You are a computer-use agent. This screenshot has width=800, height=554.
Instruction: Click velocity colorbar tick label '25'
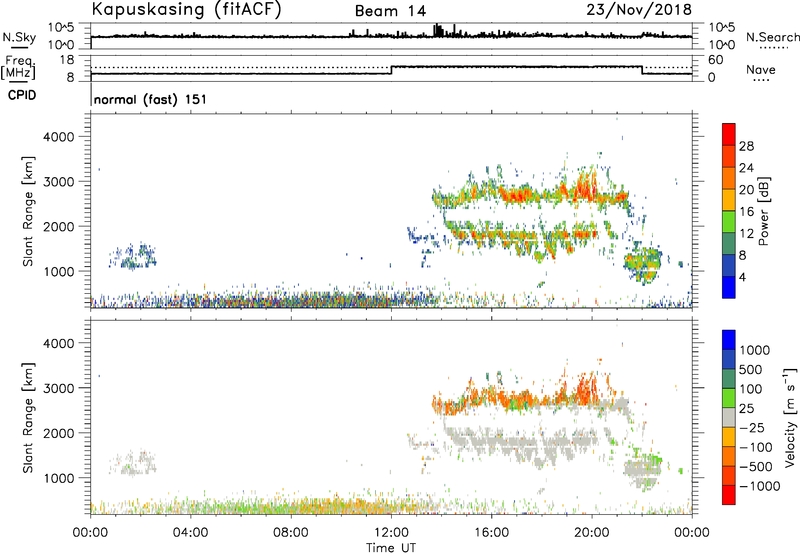coord(746,408)
